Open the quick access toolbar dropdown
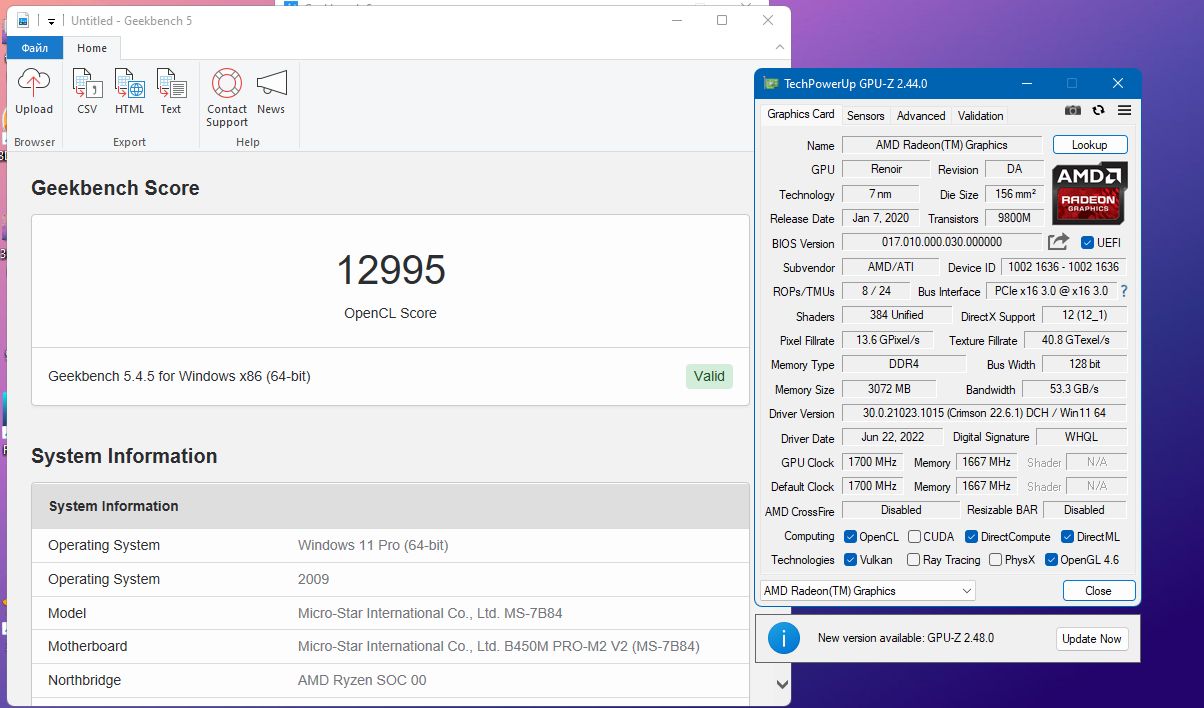 [51, 21]
